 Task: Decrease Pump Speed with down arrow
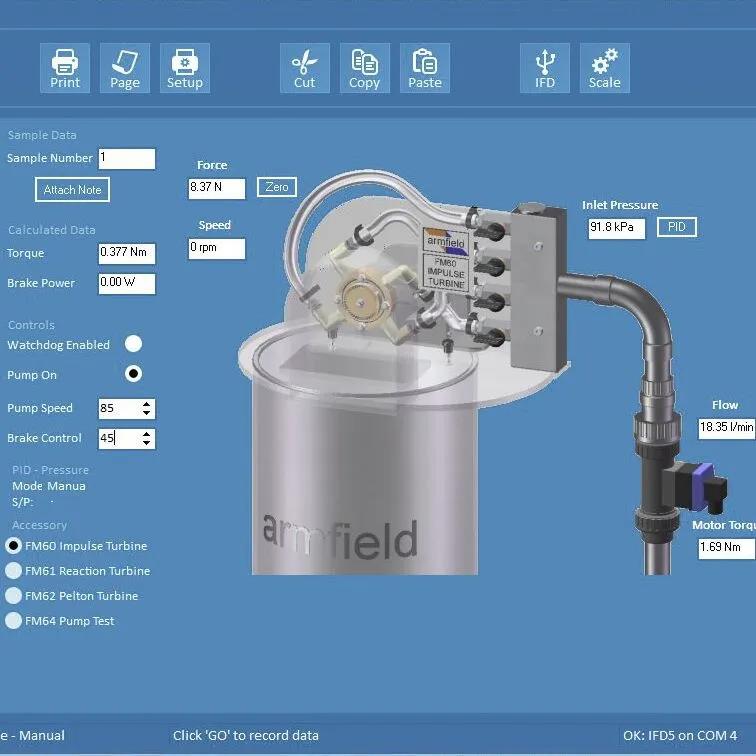pyautogui.click(x=147, y=413)
